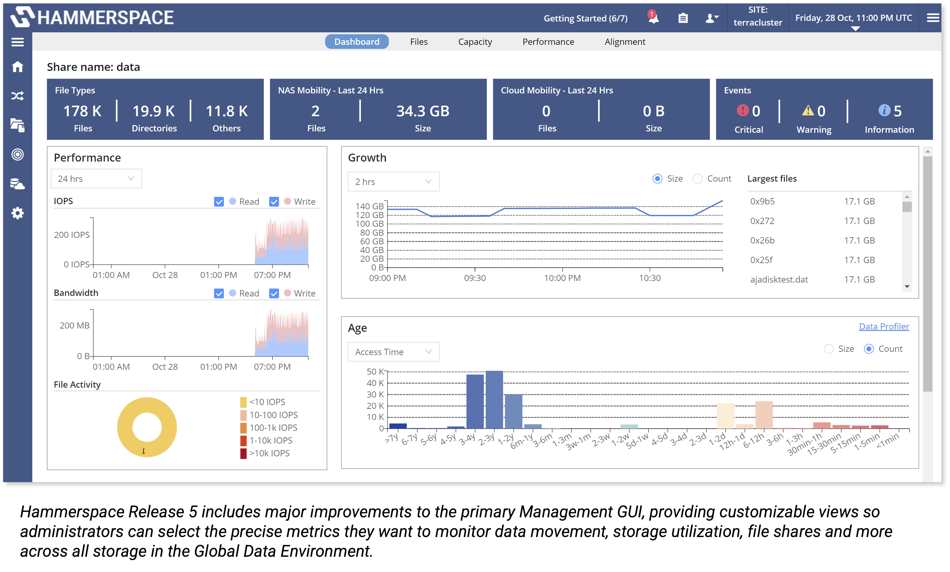Open the cloud storage sidebar icon
The height and width of the screenshot is (572, 950).
(18, 184)
